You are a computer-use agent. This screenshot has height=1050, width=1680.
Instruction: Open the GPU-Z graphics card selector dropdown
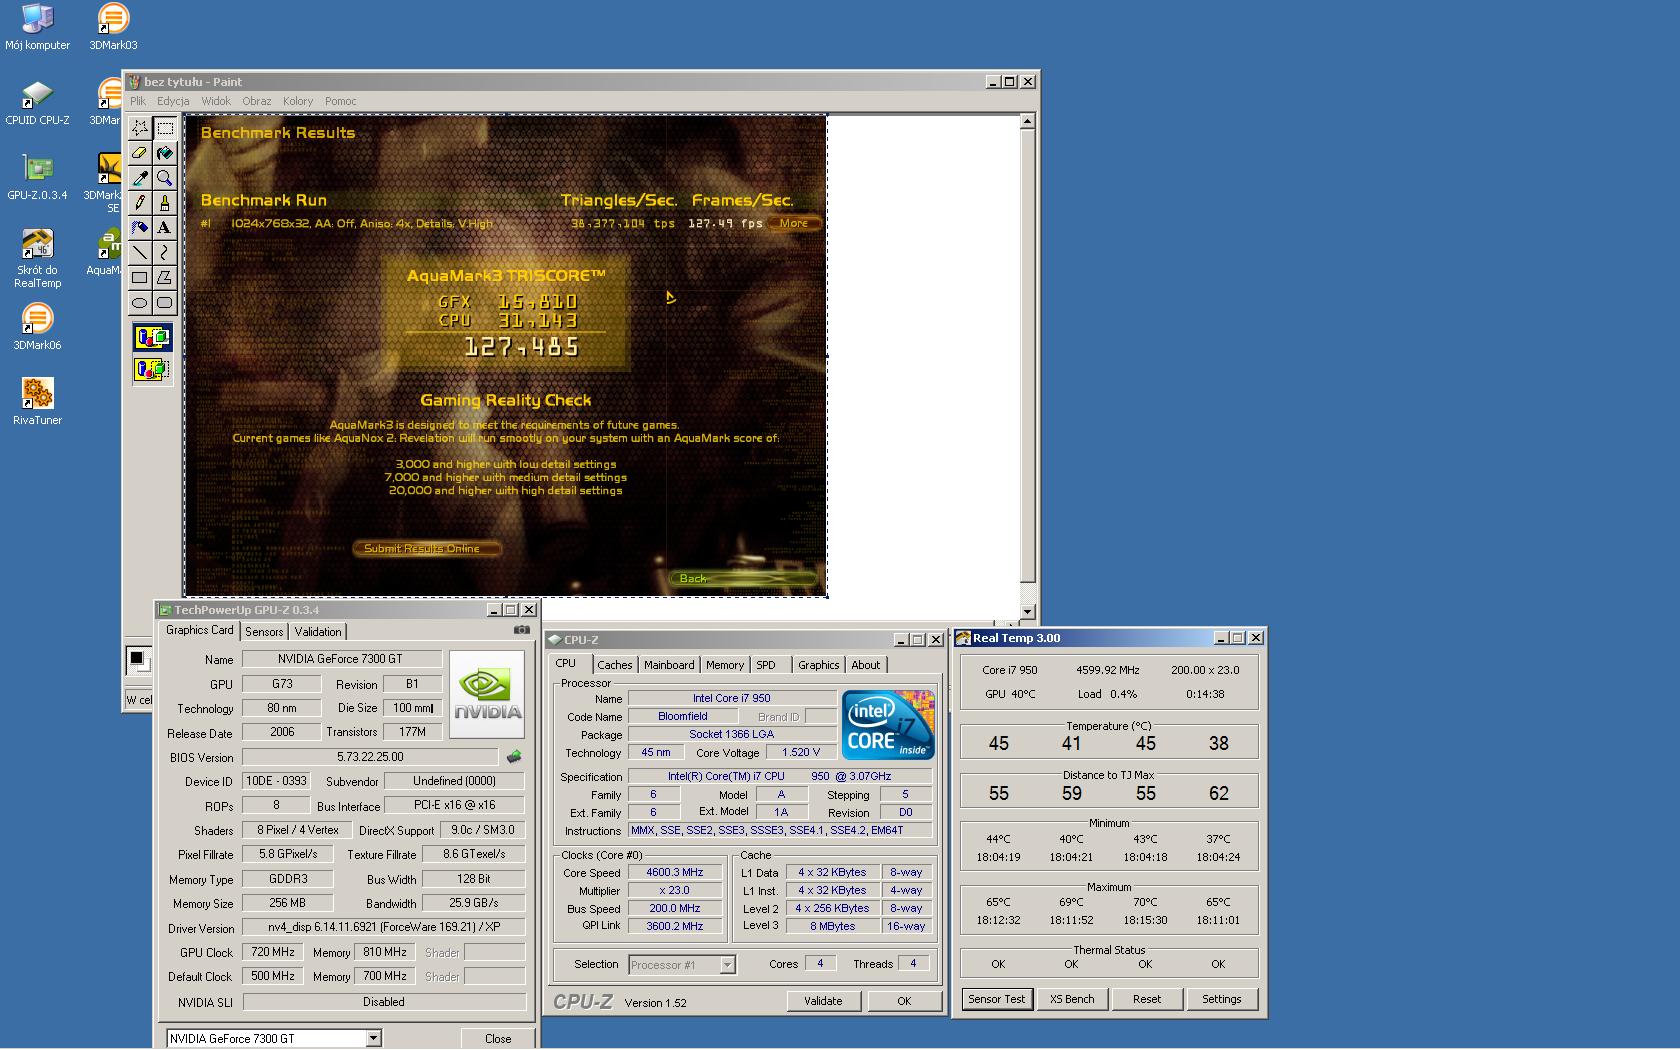click(x=373, y=1038)
